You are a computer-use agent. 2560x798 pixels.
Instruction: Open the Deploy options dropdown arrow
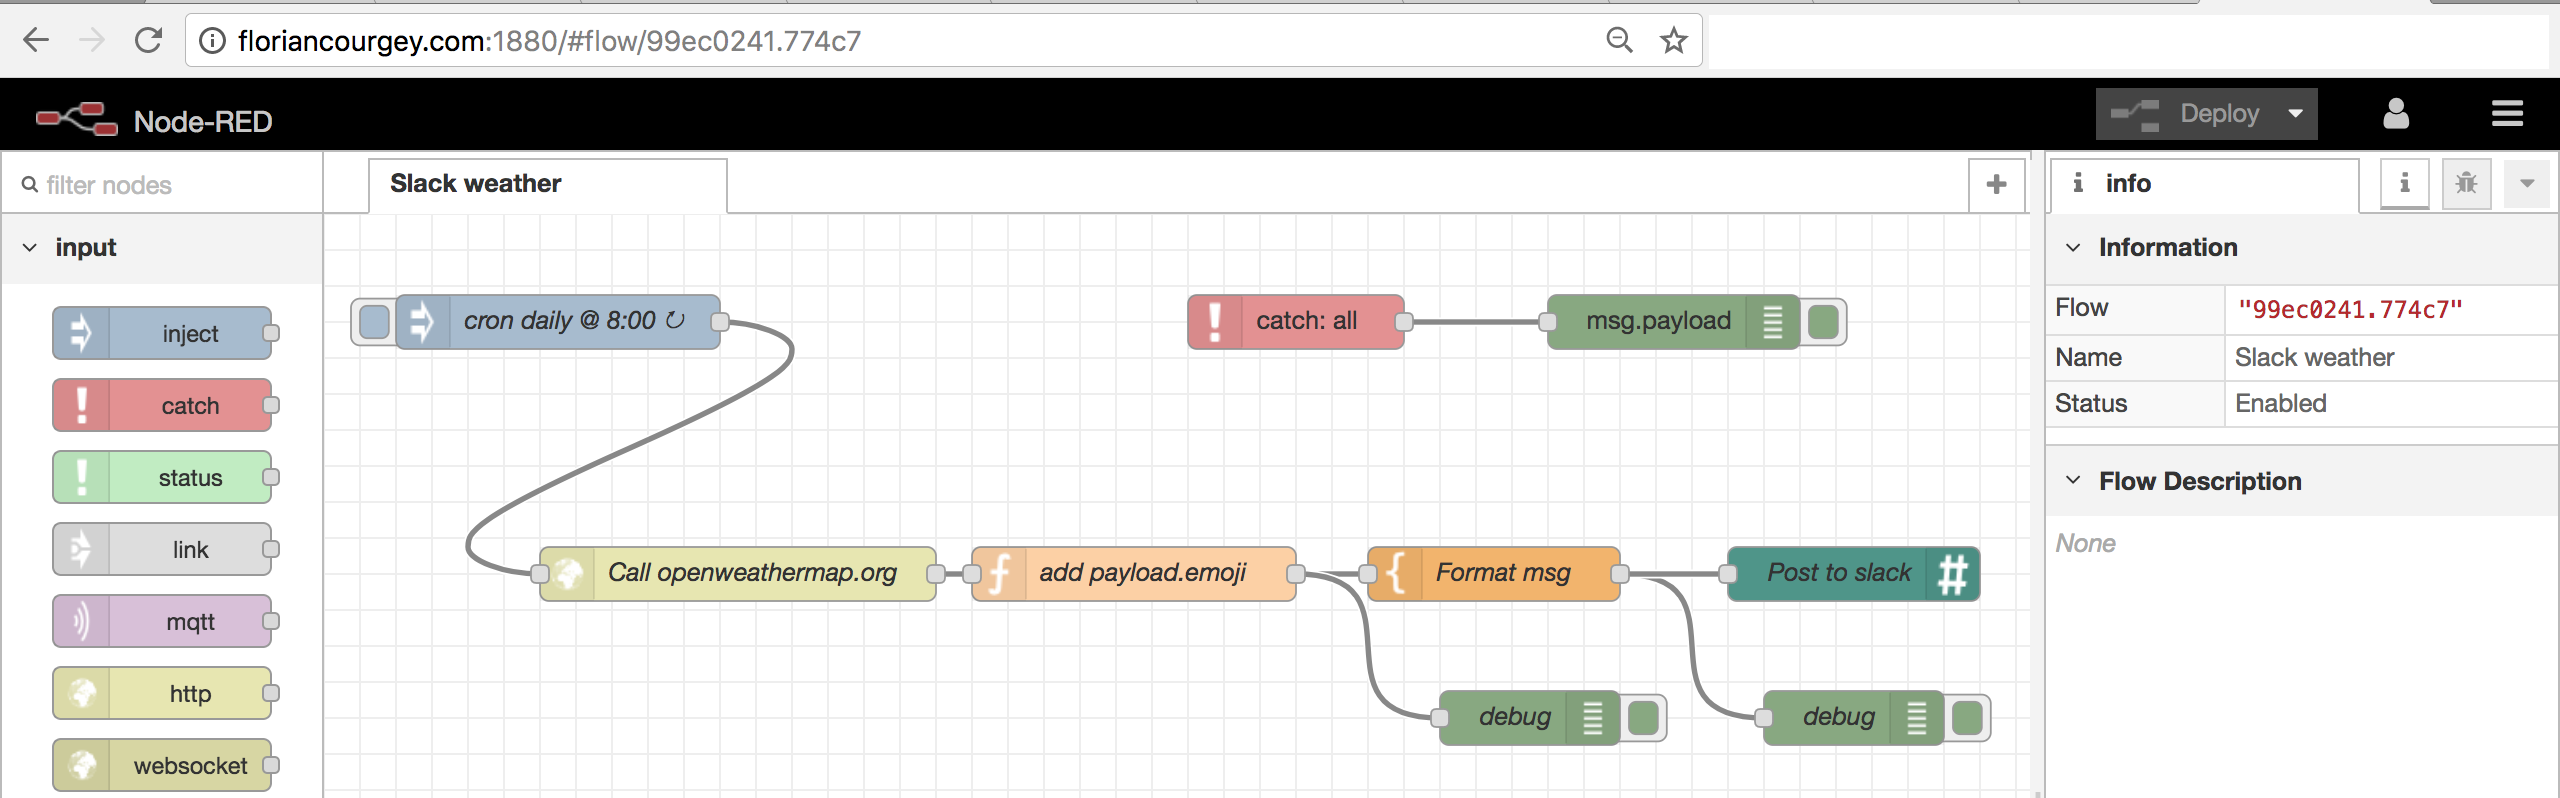click(x=2296, y=114)
